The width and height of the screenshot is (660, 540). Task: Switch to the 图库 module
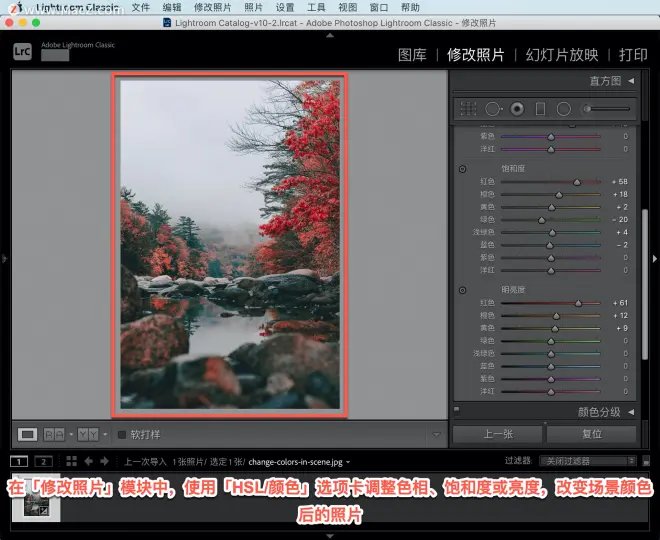coord(412,55)
